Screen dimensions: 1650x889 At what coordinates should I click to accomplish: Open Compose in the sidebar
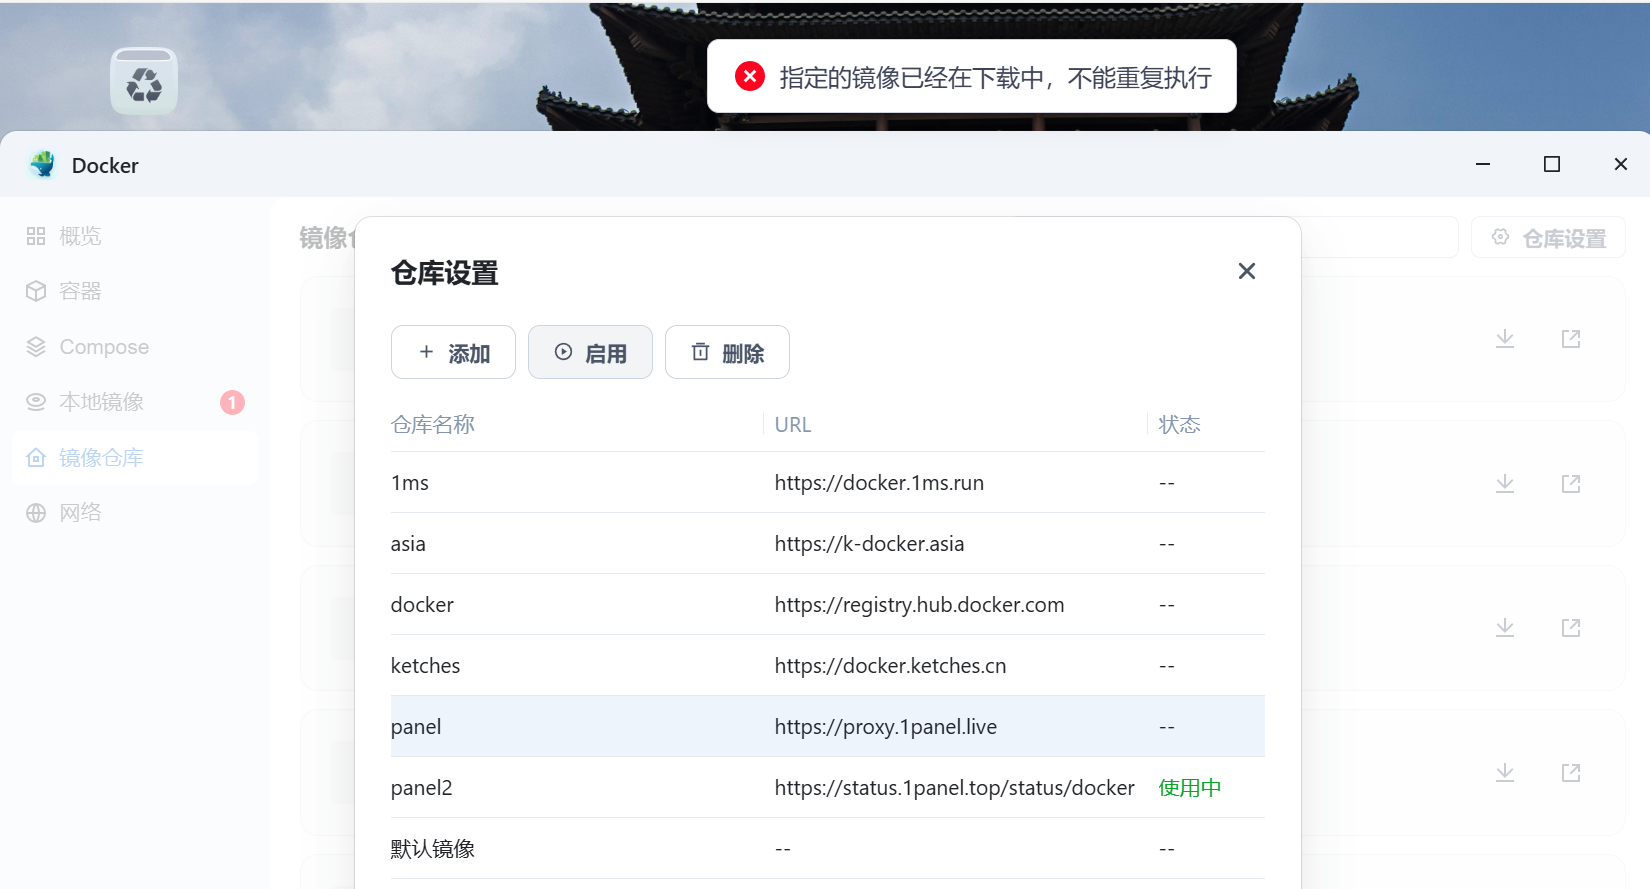pyautogui.click(x=134, y=347)
